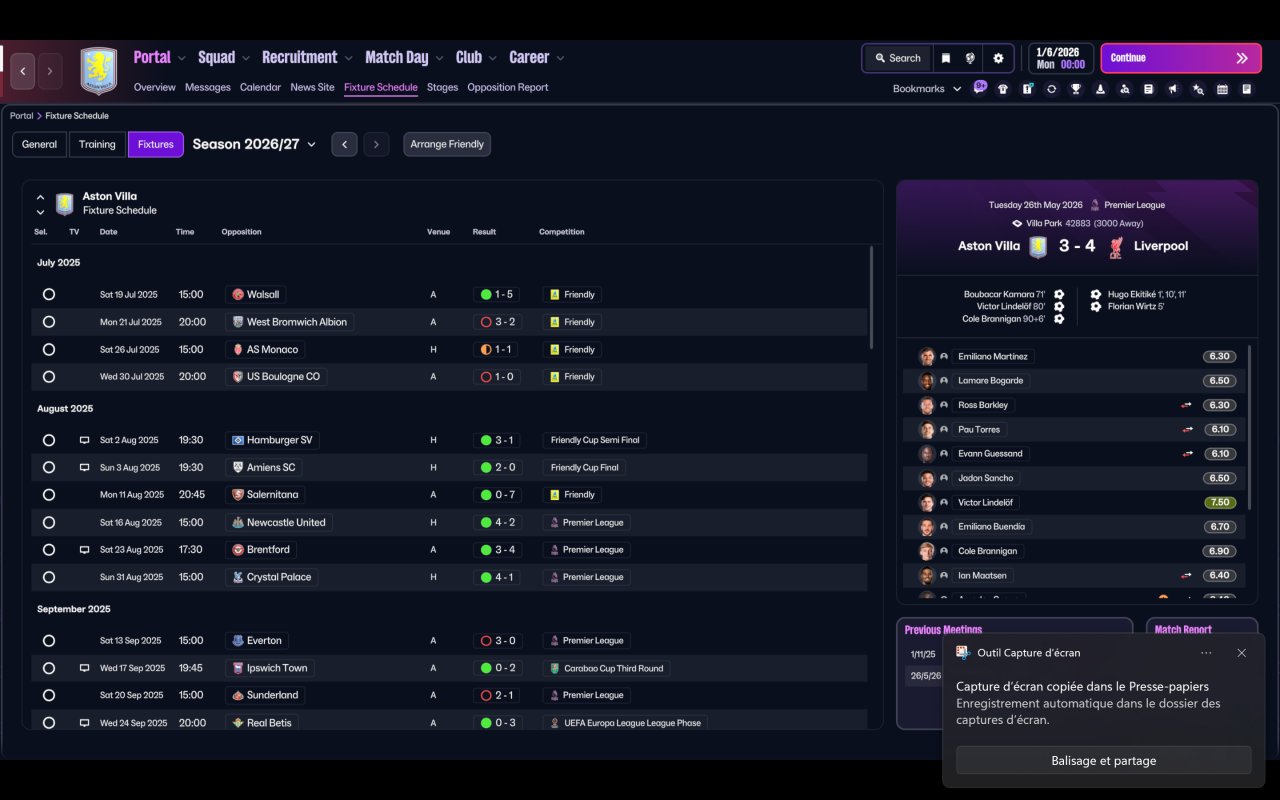Expand the Recruitment menu dropdown arrow

click(347, 58)
